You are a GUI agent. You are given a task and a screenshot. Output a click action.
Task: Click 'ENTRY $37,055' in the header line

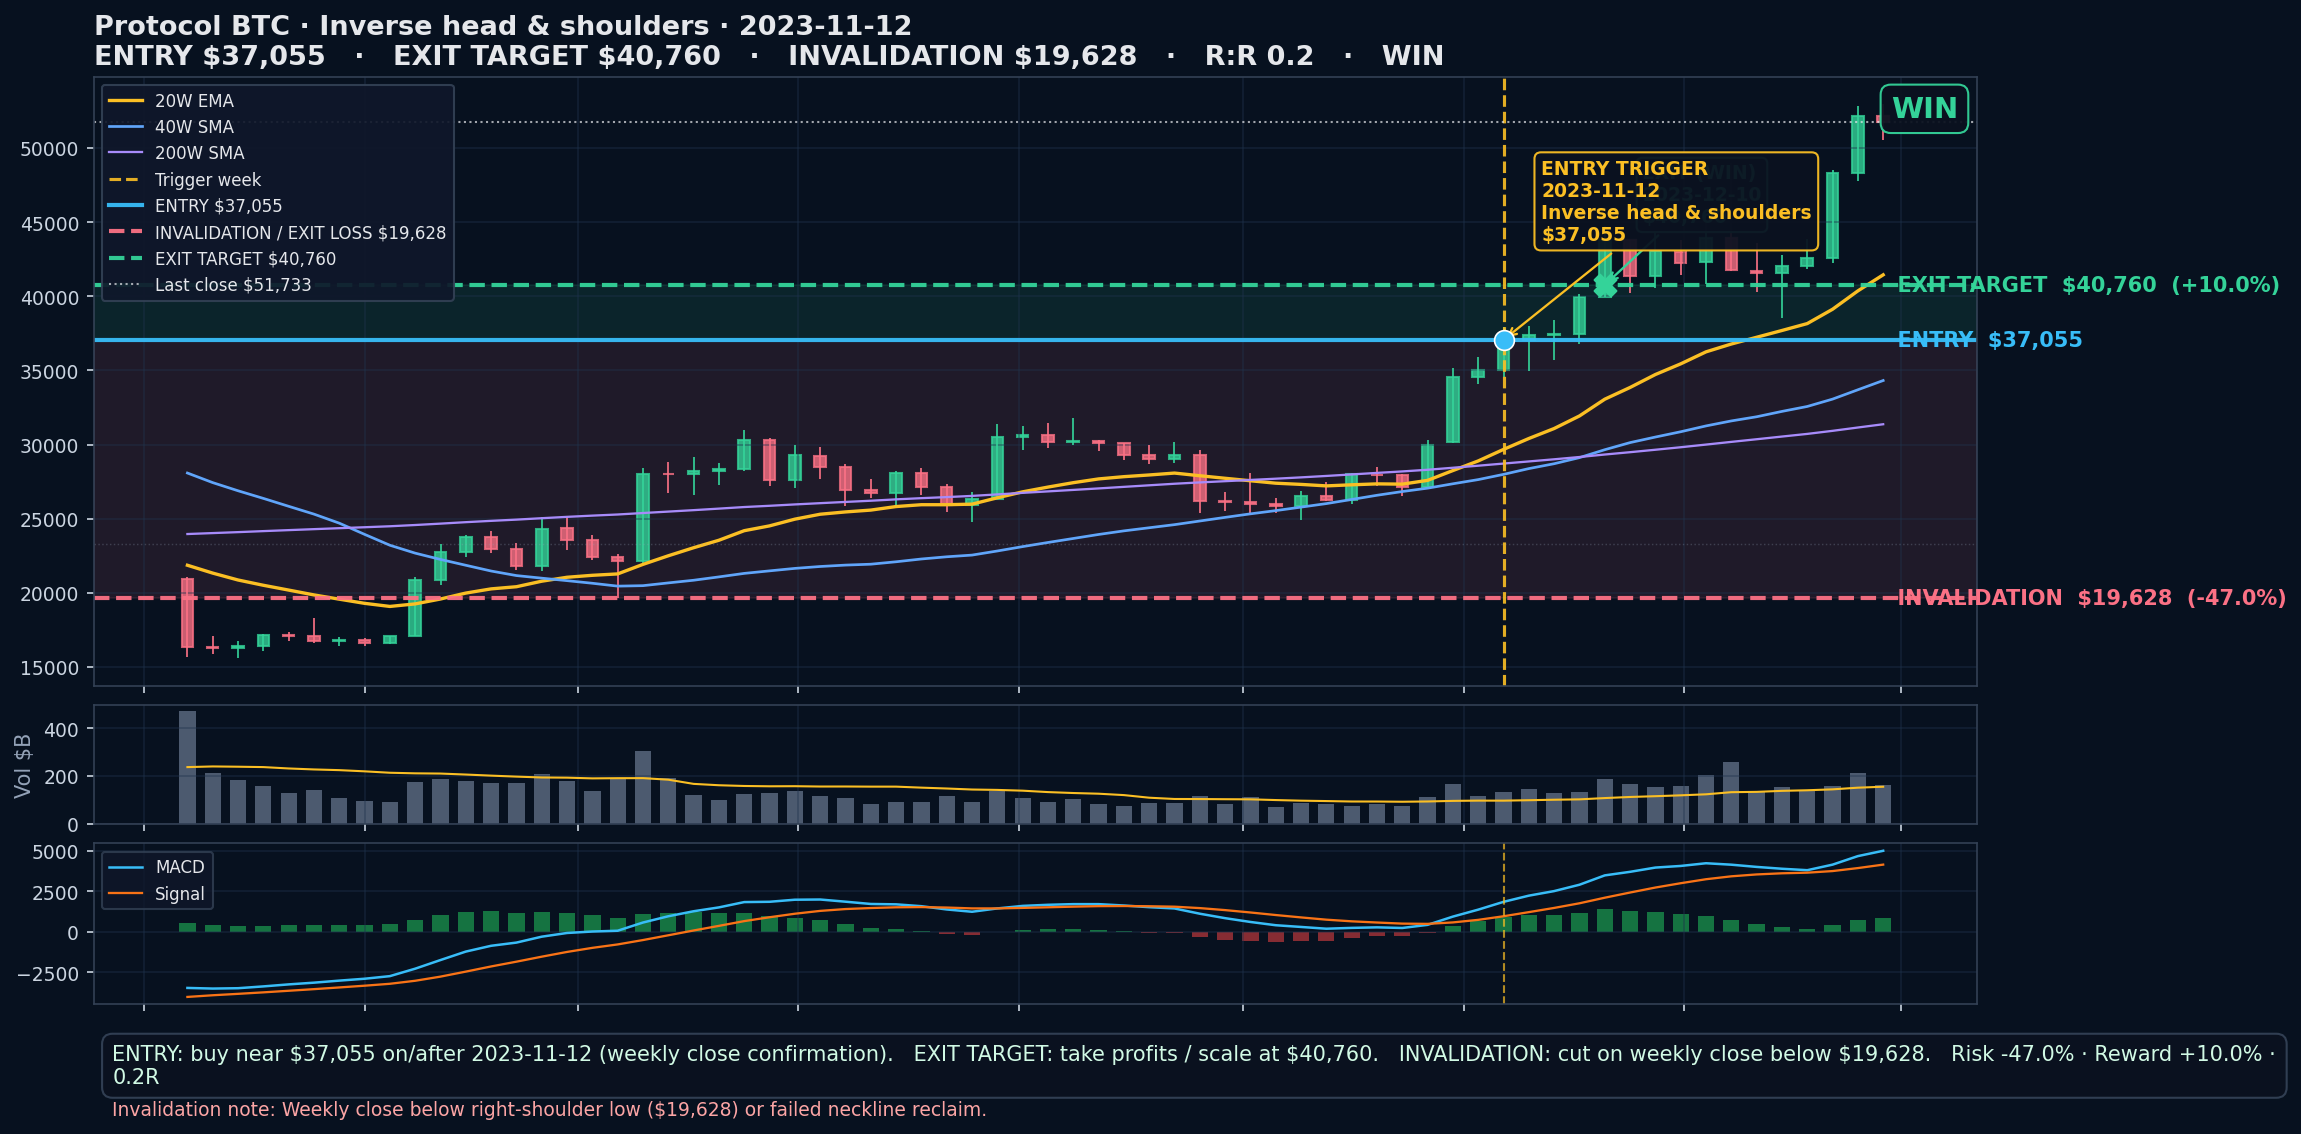pyautogui.click(x=210, y=56)
